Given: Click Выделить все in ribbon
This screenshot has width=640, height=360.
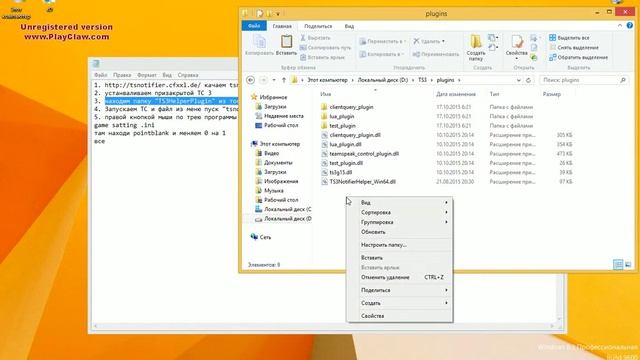Looking at the screenshot, I should 569,38.
